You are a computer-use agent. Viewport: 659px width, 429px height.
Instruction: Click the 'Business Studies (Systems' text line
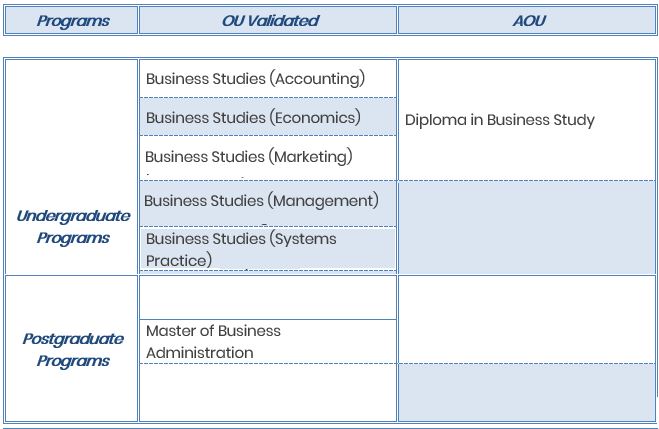241,239
